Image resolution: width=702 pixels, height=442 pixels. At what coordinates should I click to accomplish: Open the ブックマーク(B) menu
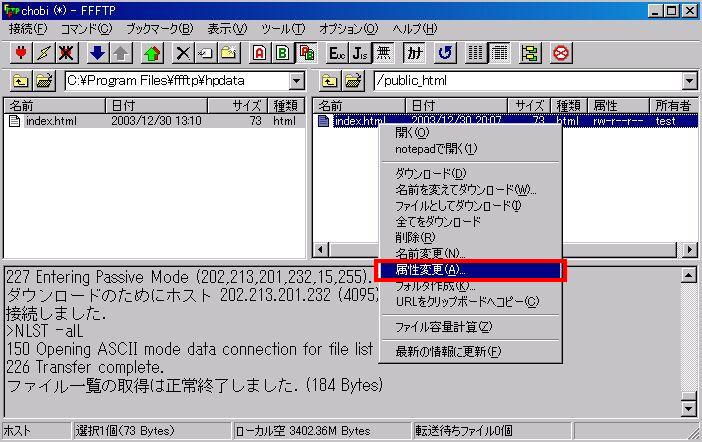(x=159, y=28)
